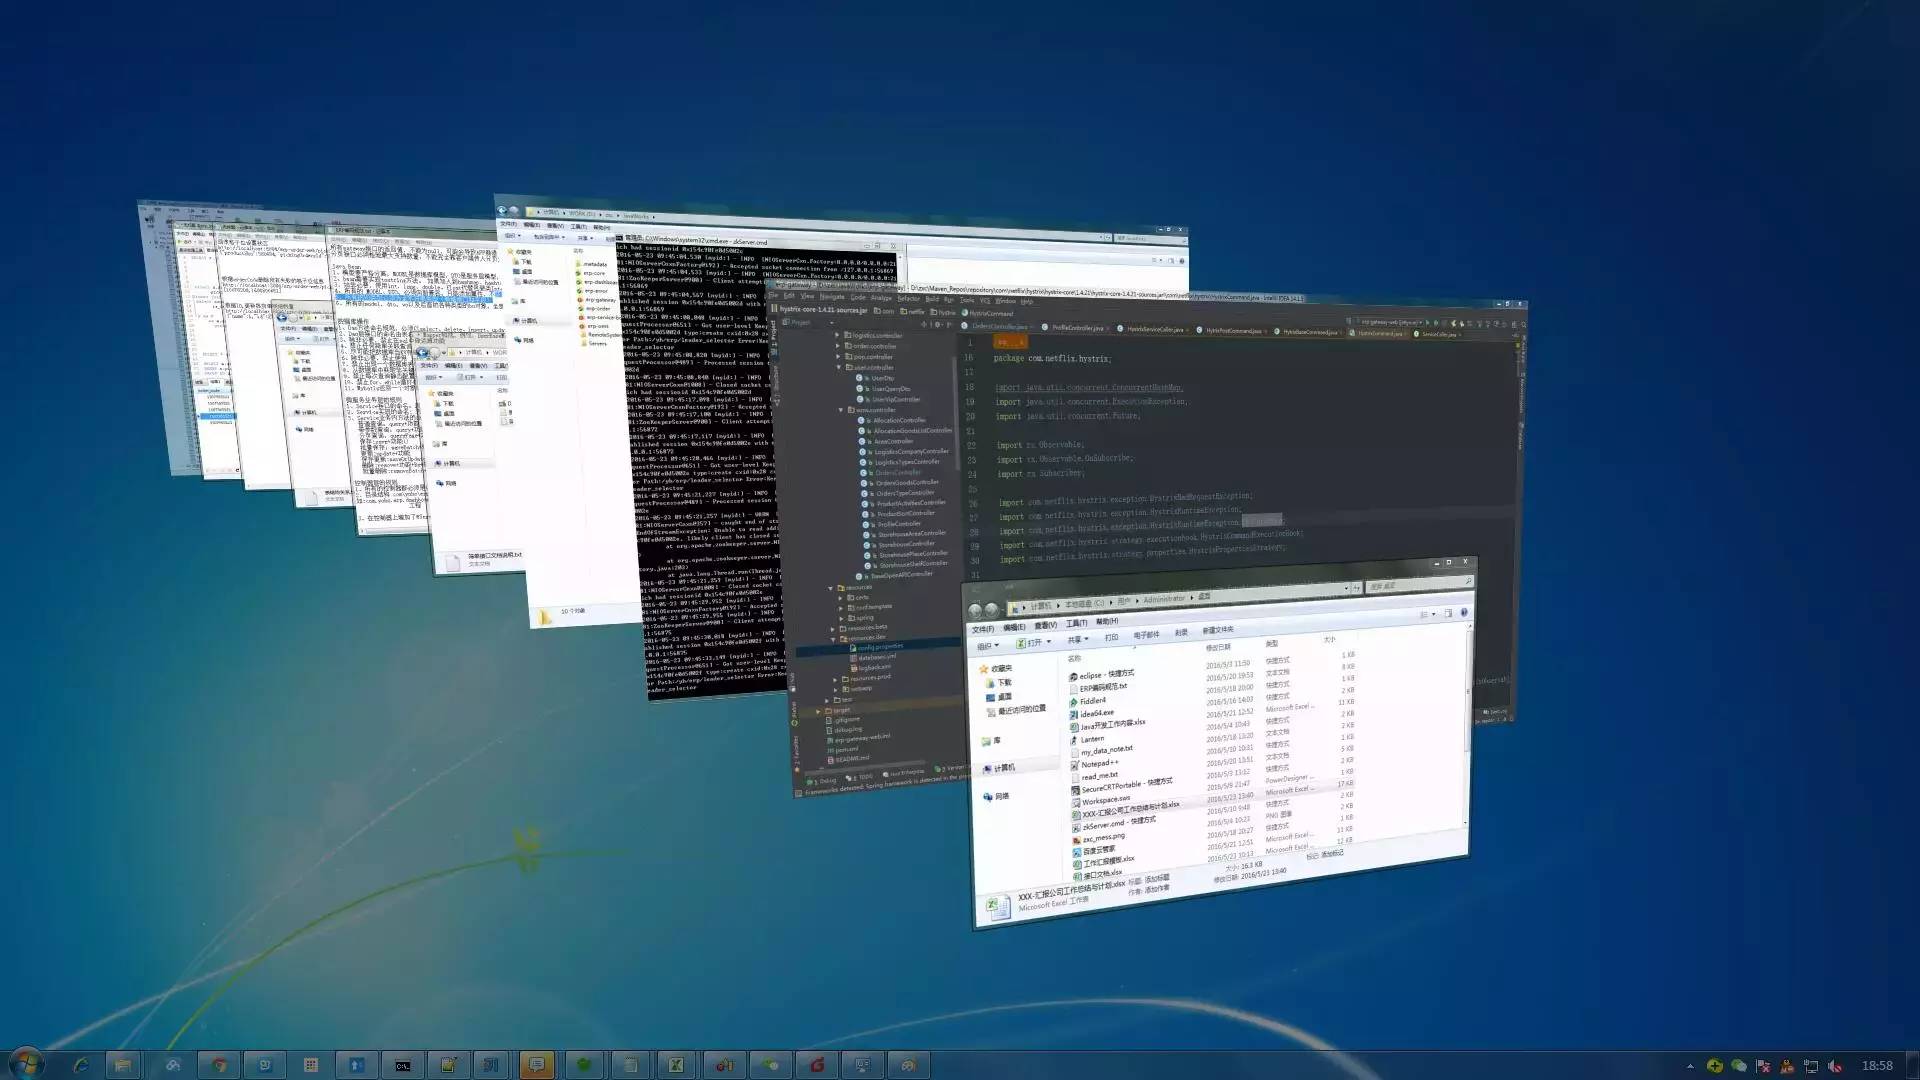Open the 组织 dropdown in the Explorer toolbar
Image resolution: width=1920 pixels, height=1080 pixels.
tap(987, 646)
